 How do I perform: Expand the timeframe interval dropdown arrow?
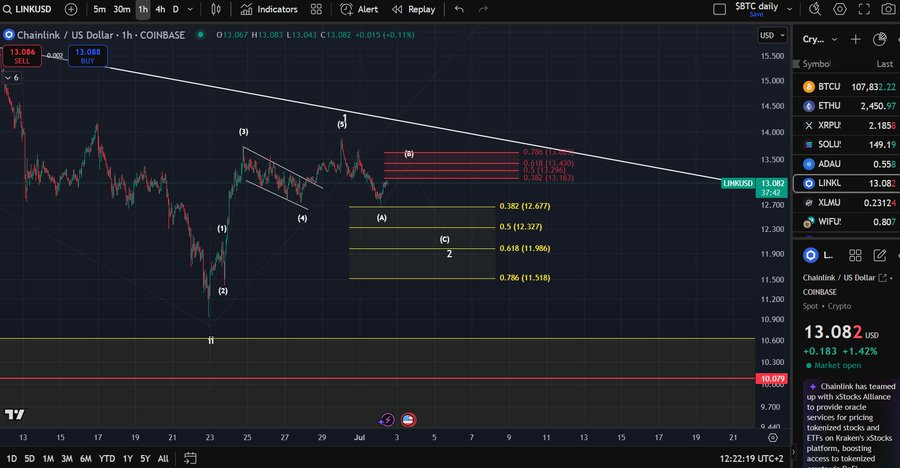click(x=190, y=9)
